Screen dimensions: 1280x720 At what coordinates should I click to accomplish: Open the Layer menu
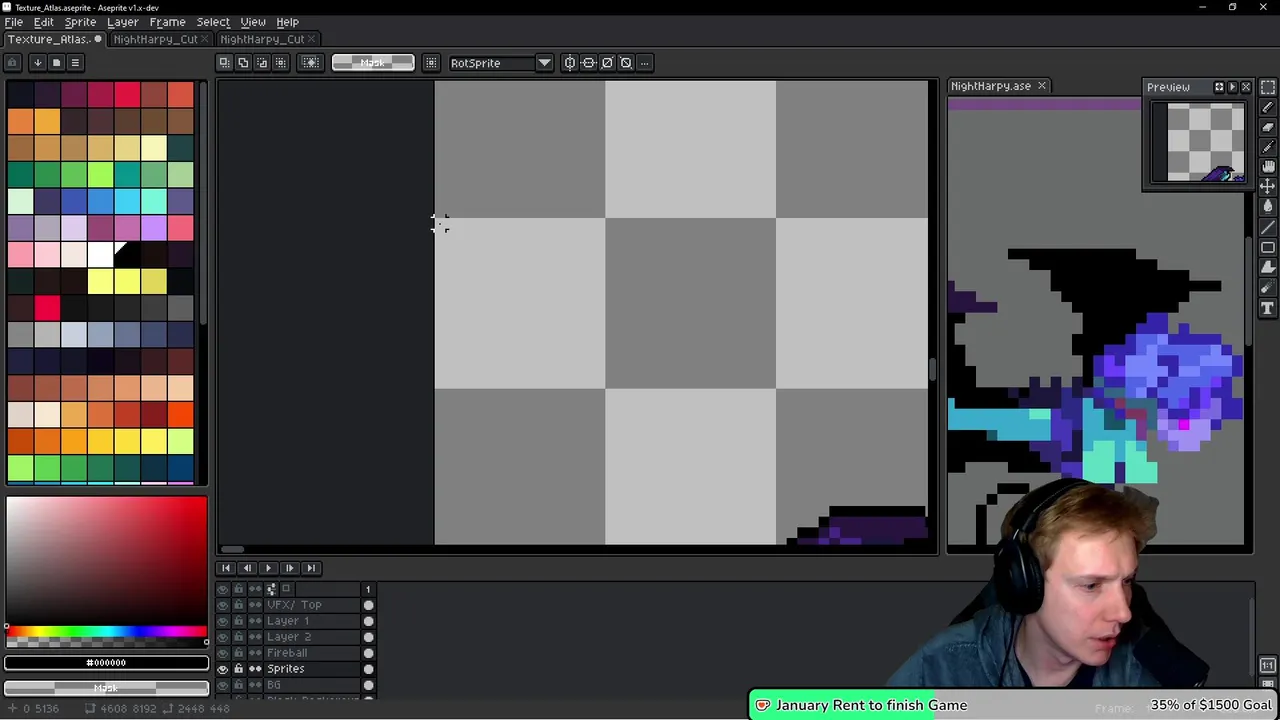[123, 22]
